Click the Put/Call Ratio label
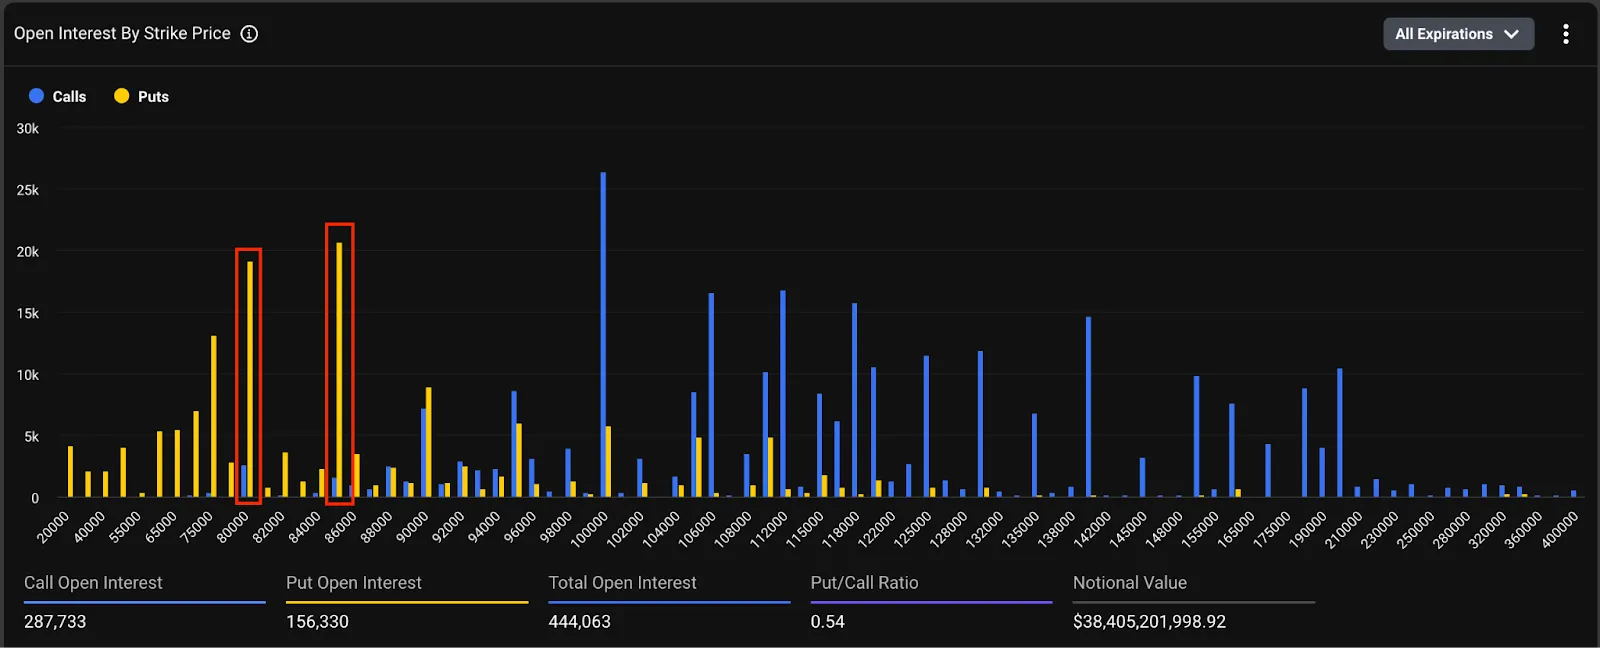 tap(864, 583)
